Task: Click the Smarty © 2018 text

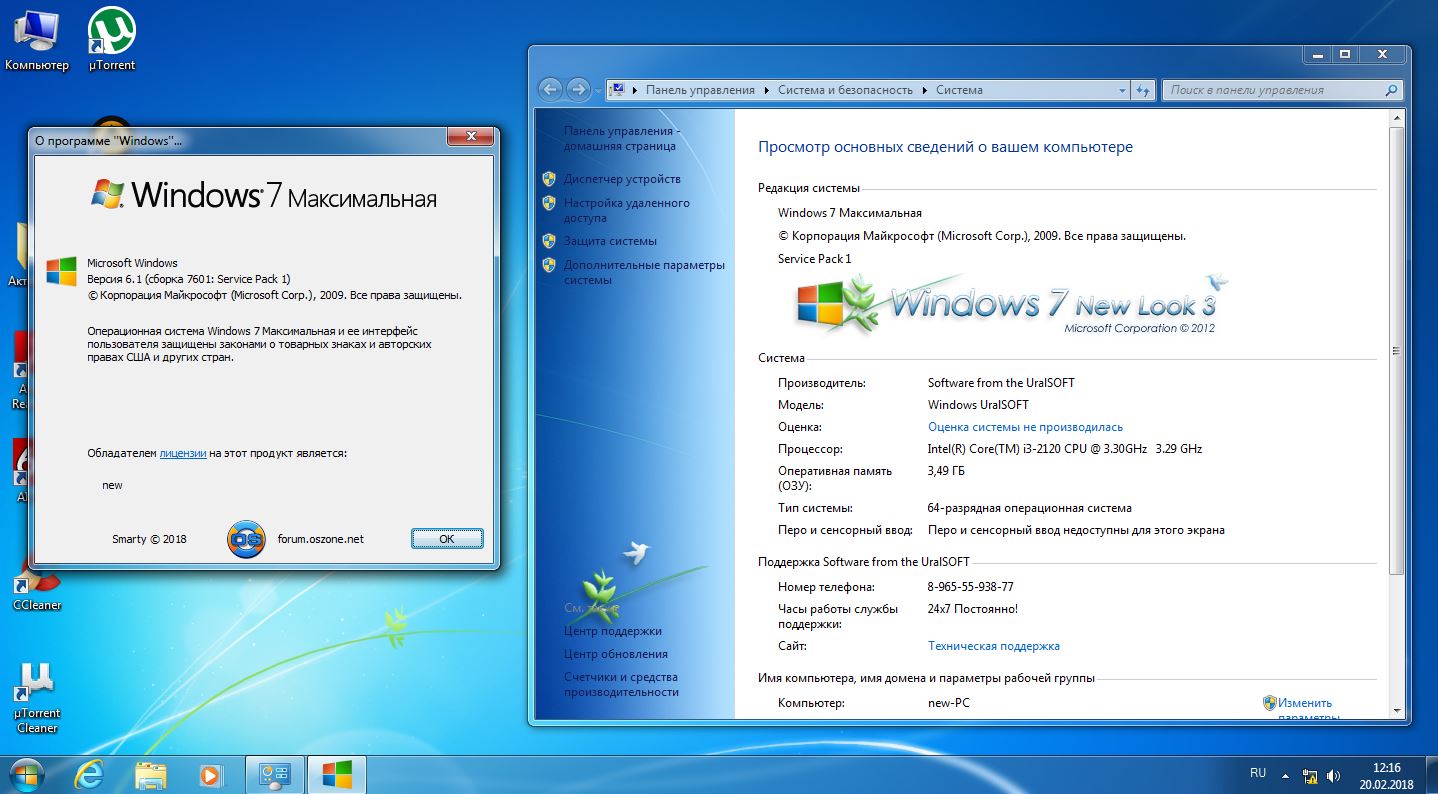Action: coord(149,539)
